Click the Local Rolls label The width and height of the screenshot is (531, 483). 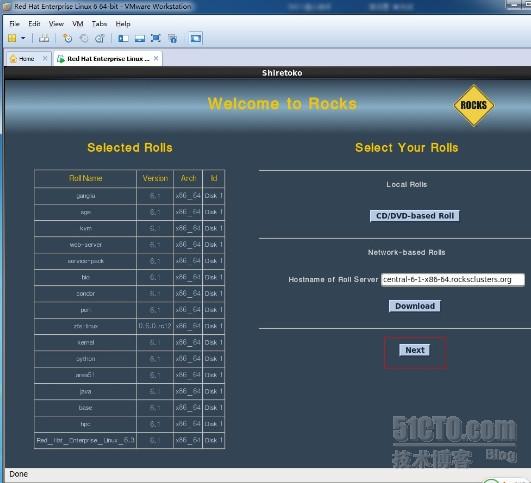406,185
